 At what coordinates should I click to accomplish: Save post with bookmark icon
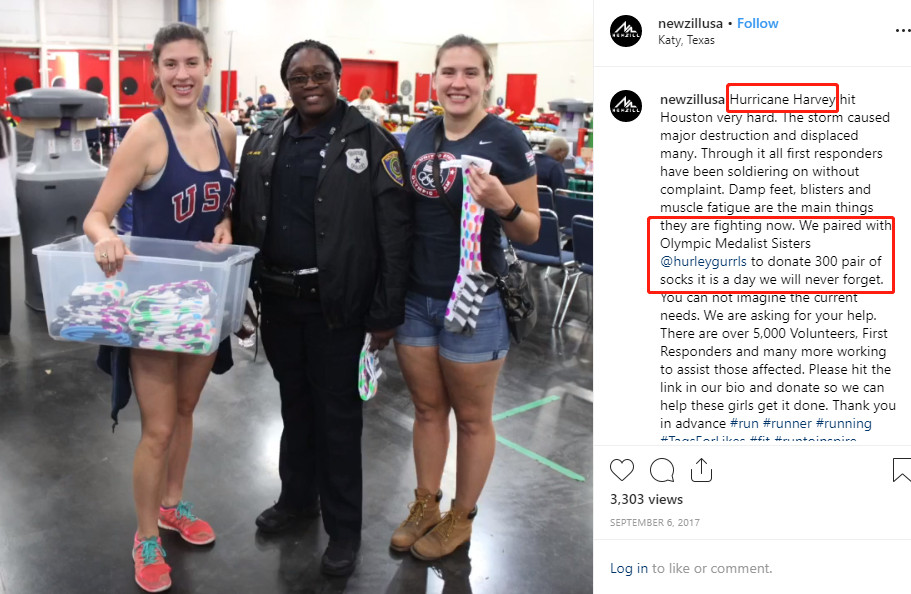(902, 470)
